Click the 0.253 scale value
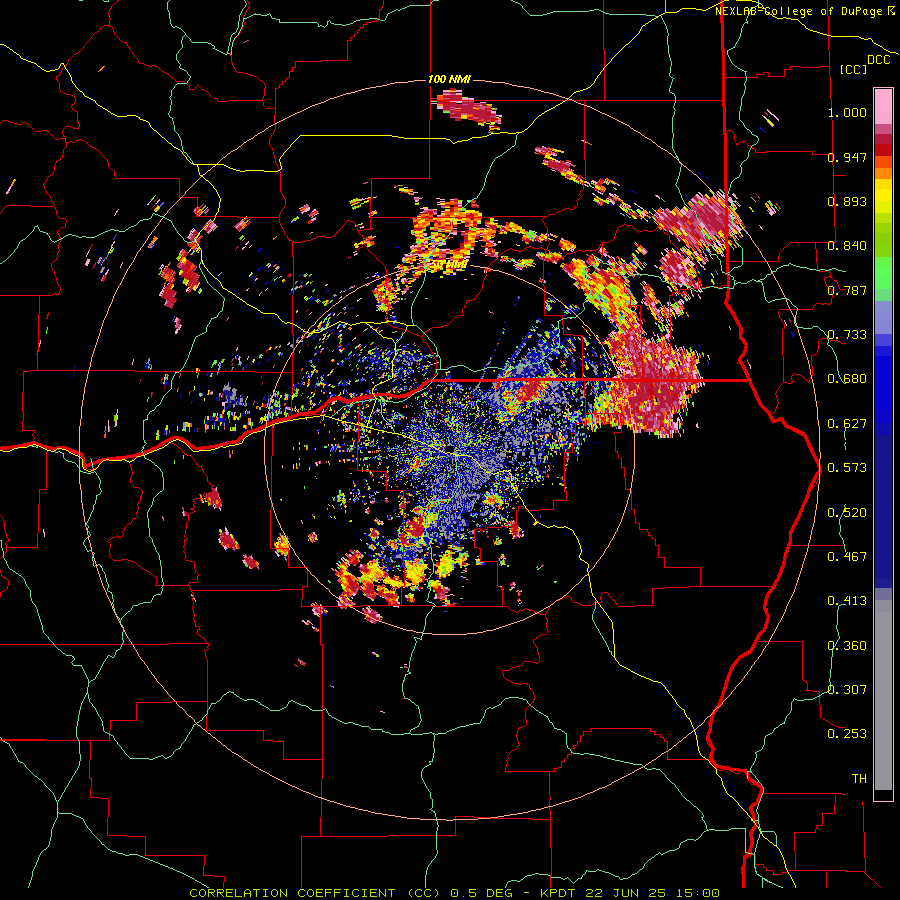 tap(847, 734)
